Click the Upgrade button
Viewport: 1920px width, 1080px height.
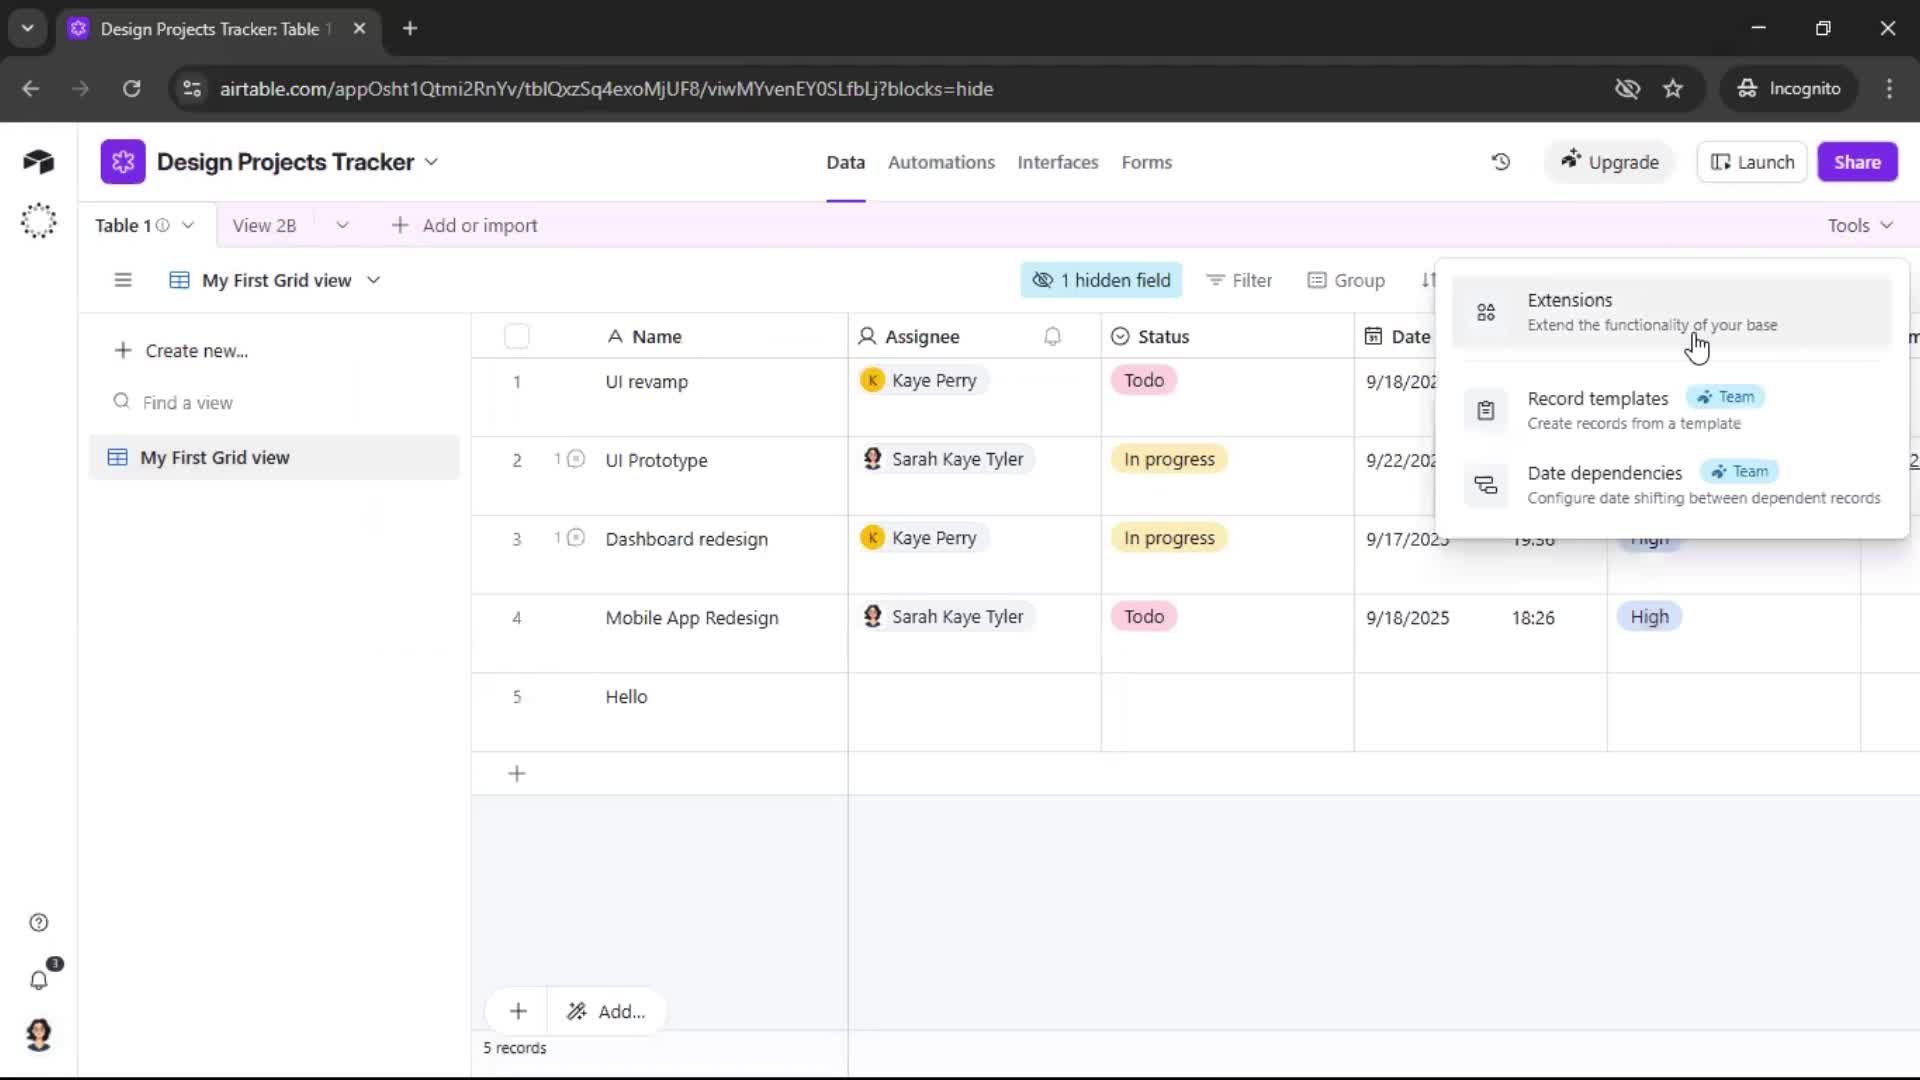point(1609,162)
